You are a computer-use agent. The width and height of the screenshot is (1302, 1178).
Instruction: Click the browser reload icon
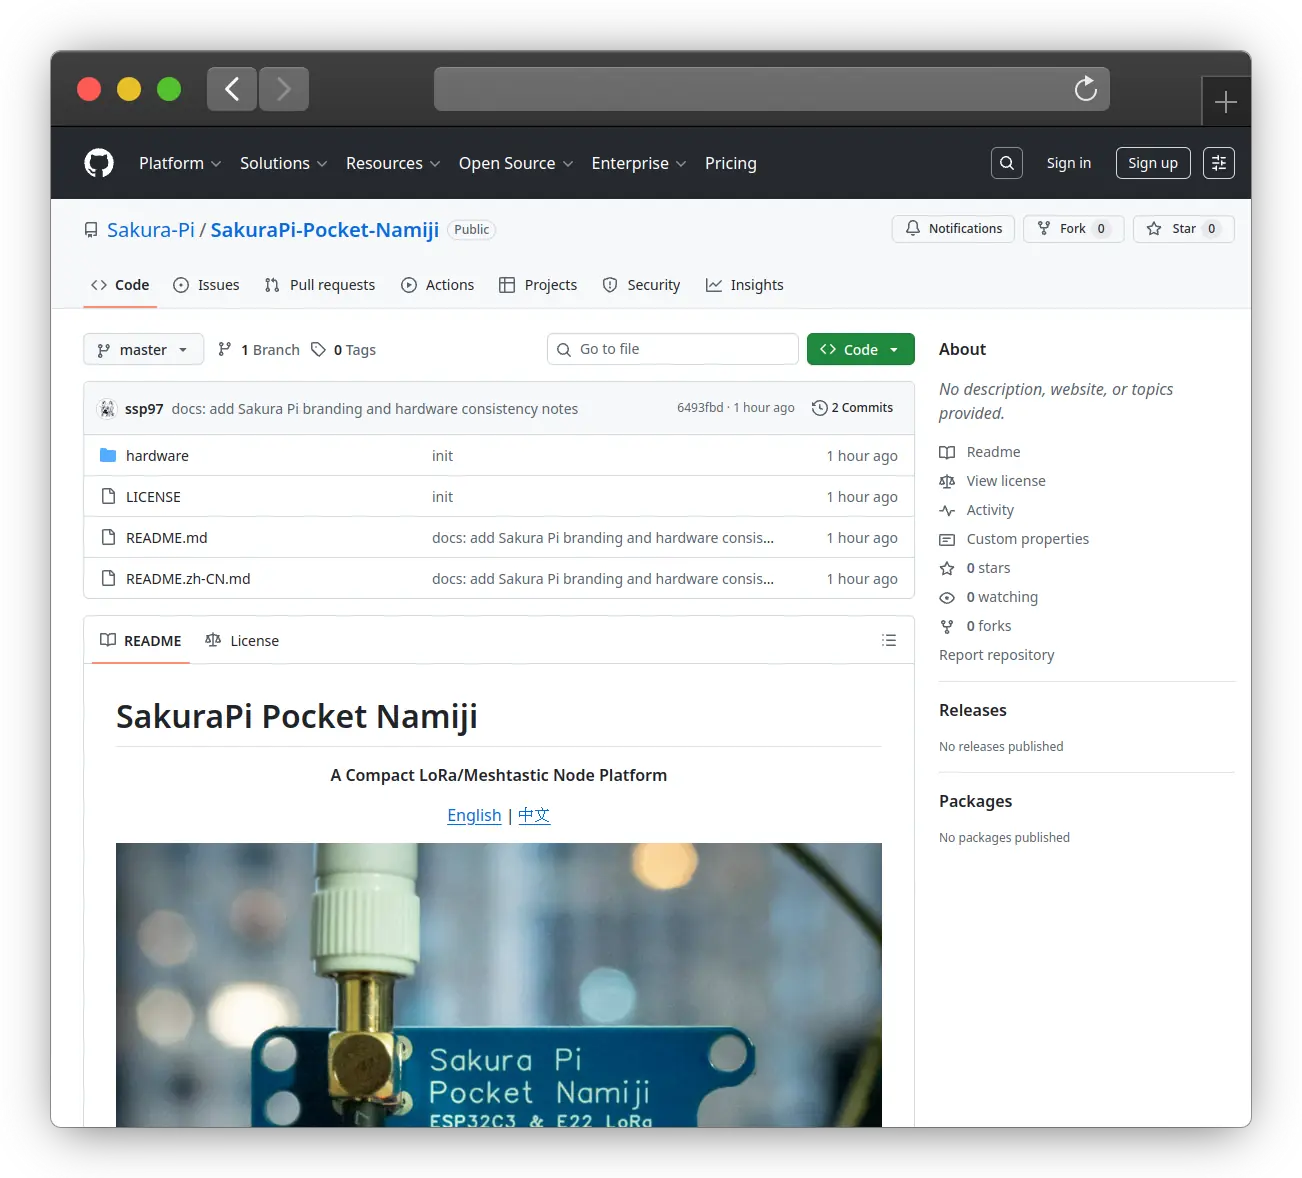1085,90
